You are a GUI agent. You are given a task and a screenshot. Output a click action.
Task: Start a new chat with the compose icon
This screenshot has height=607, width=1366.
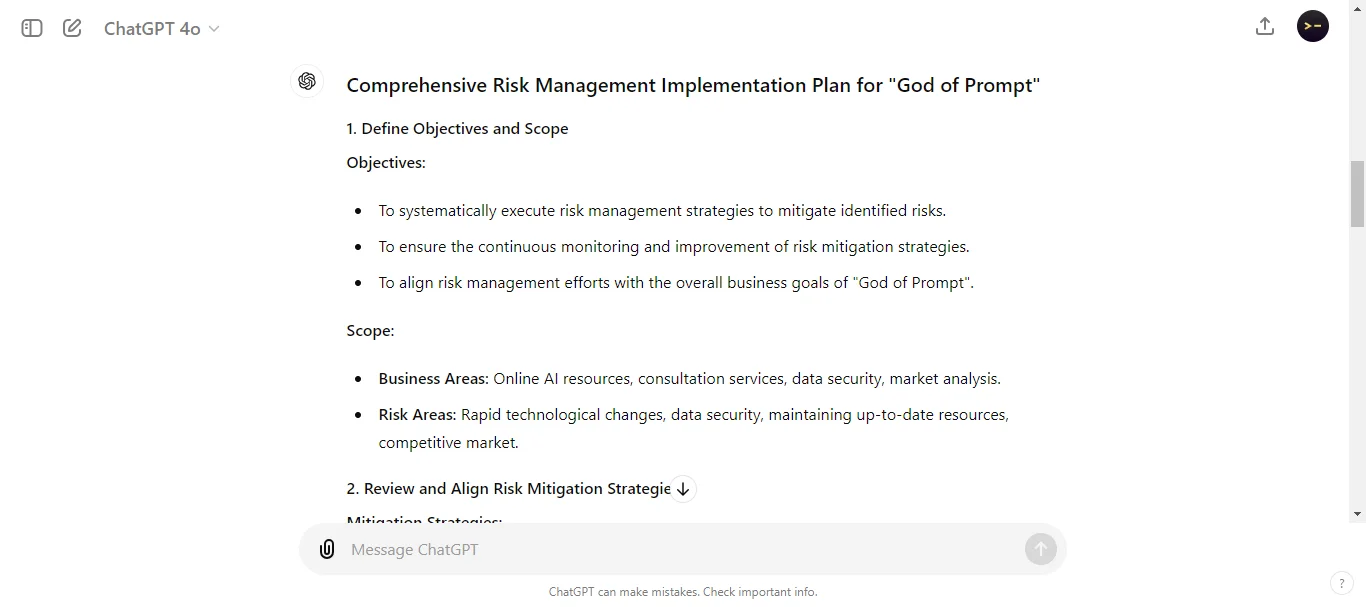[71, 28]
